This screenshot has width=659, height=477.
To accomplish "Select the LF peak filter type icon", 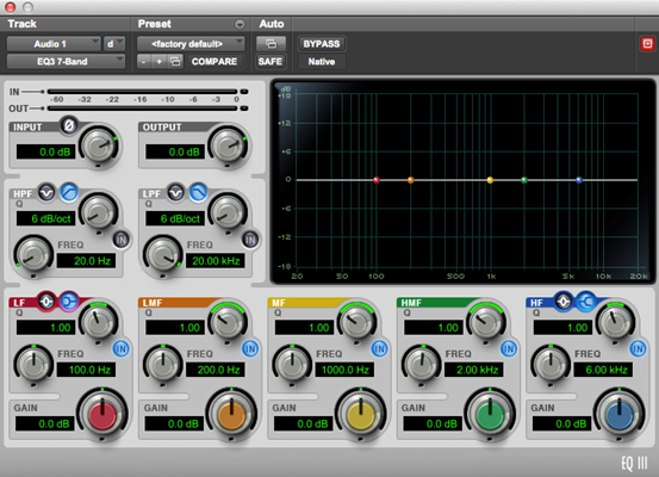I will click(x=48, y=300).
